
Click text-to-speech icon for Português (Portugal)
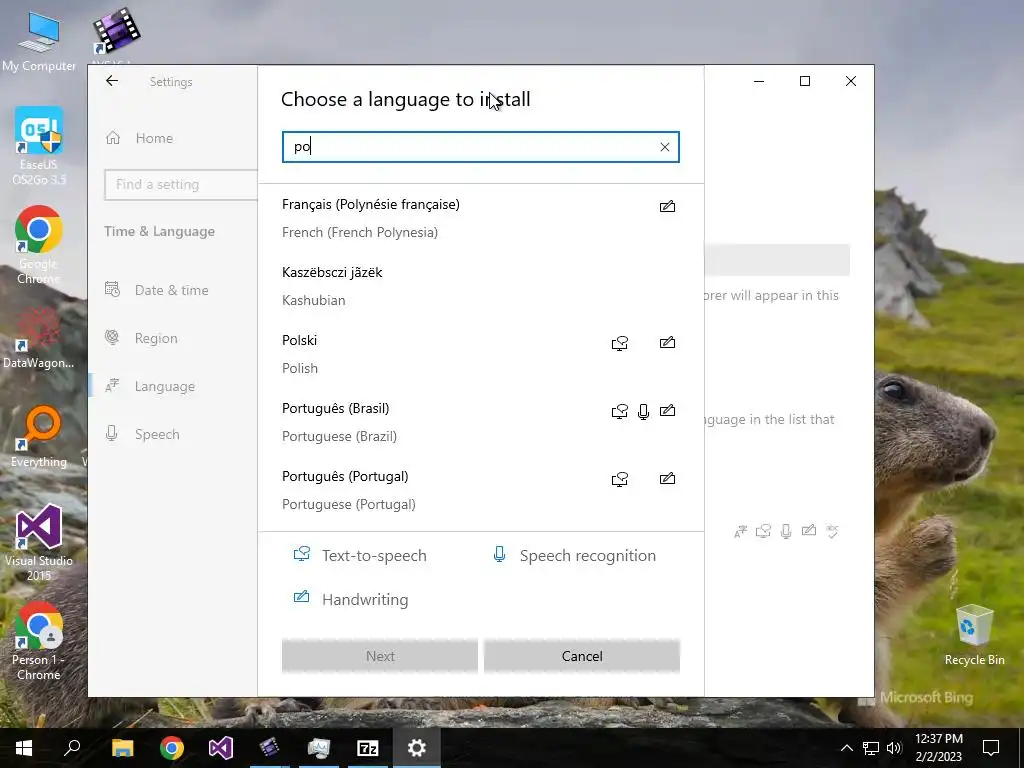point(619,479)
